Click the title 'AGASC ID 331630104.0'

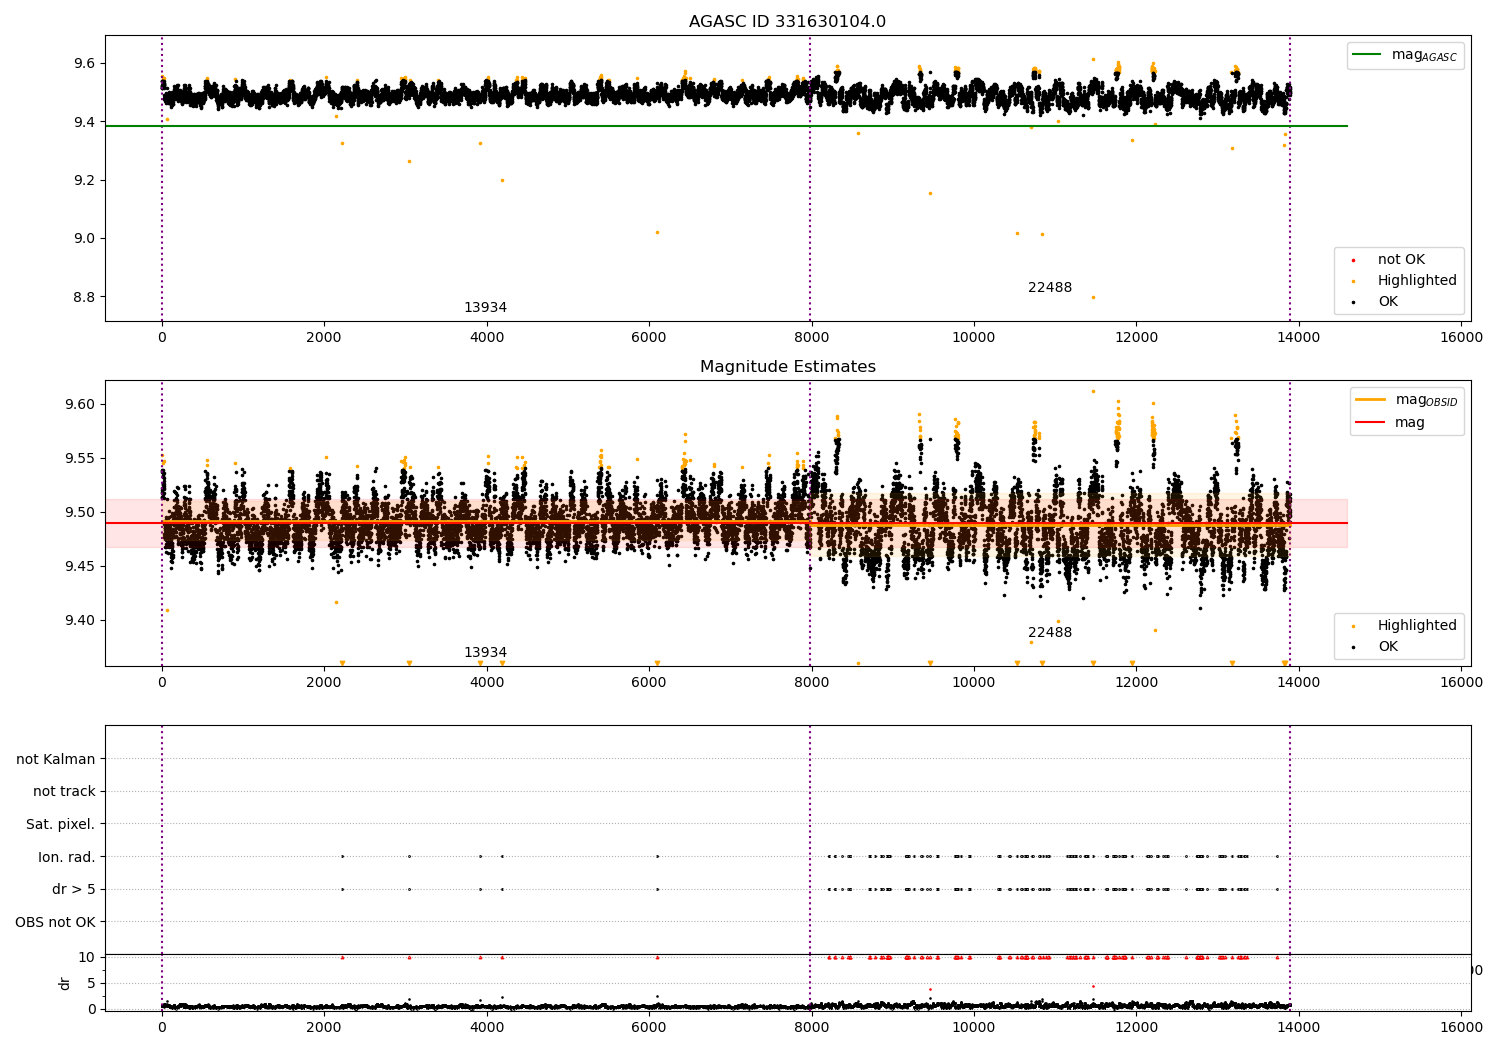coord(787,22)
